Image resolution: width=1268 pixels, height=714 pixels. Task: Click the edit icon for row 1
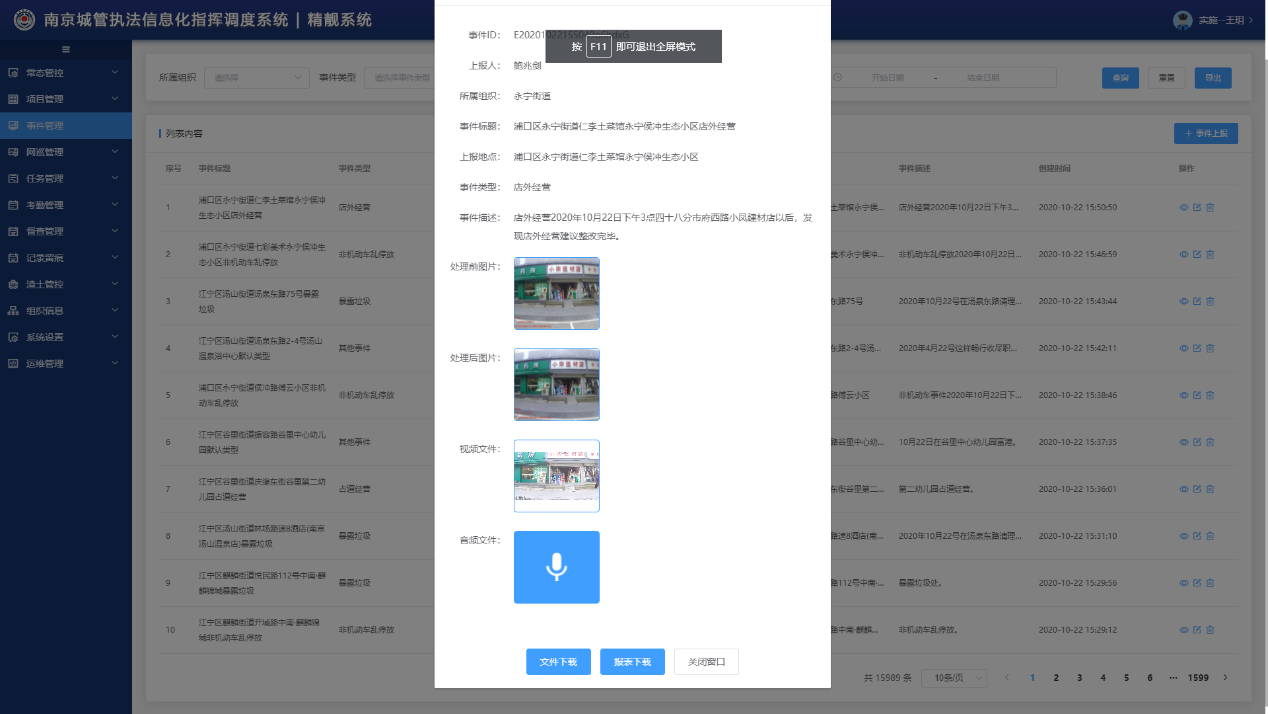point(1197,207)
